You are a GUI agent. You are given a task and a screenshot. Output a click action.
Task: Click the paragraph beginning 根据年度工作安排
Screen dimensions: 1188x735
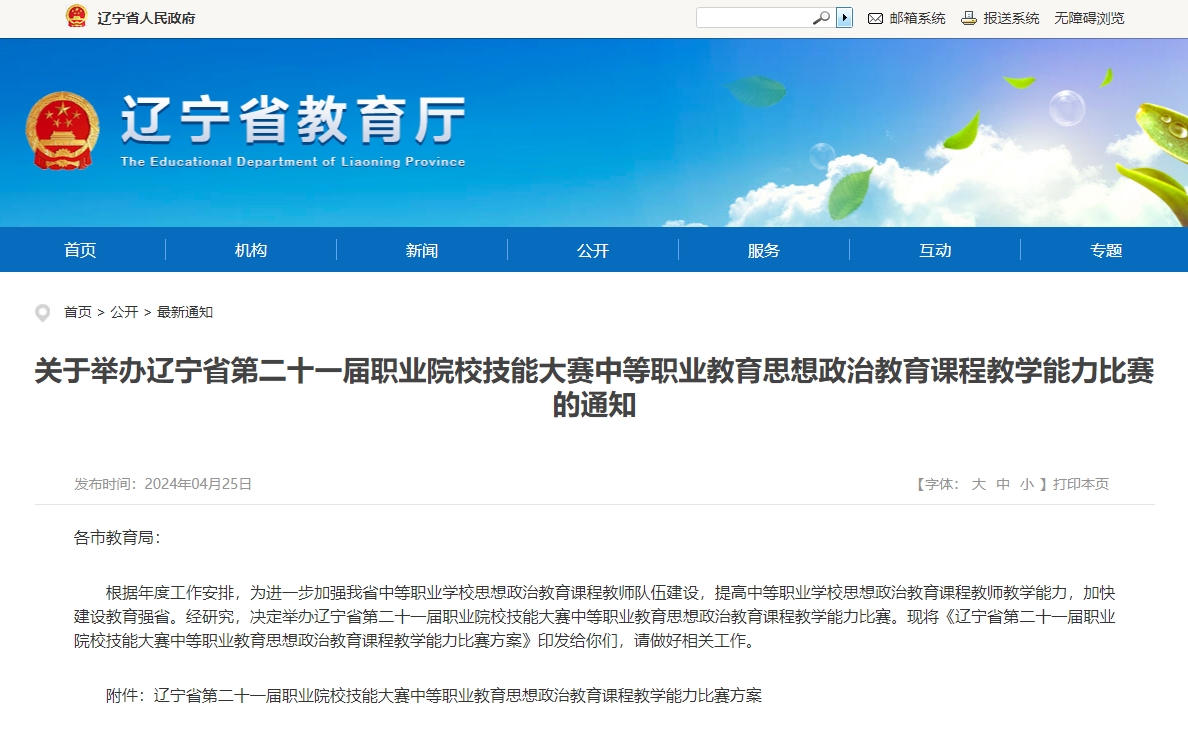594,616
